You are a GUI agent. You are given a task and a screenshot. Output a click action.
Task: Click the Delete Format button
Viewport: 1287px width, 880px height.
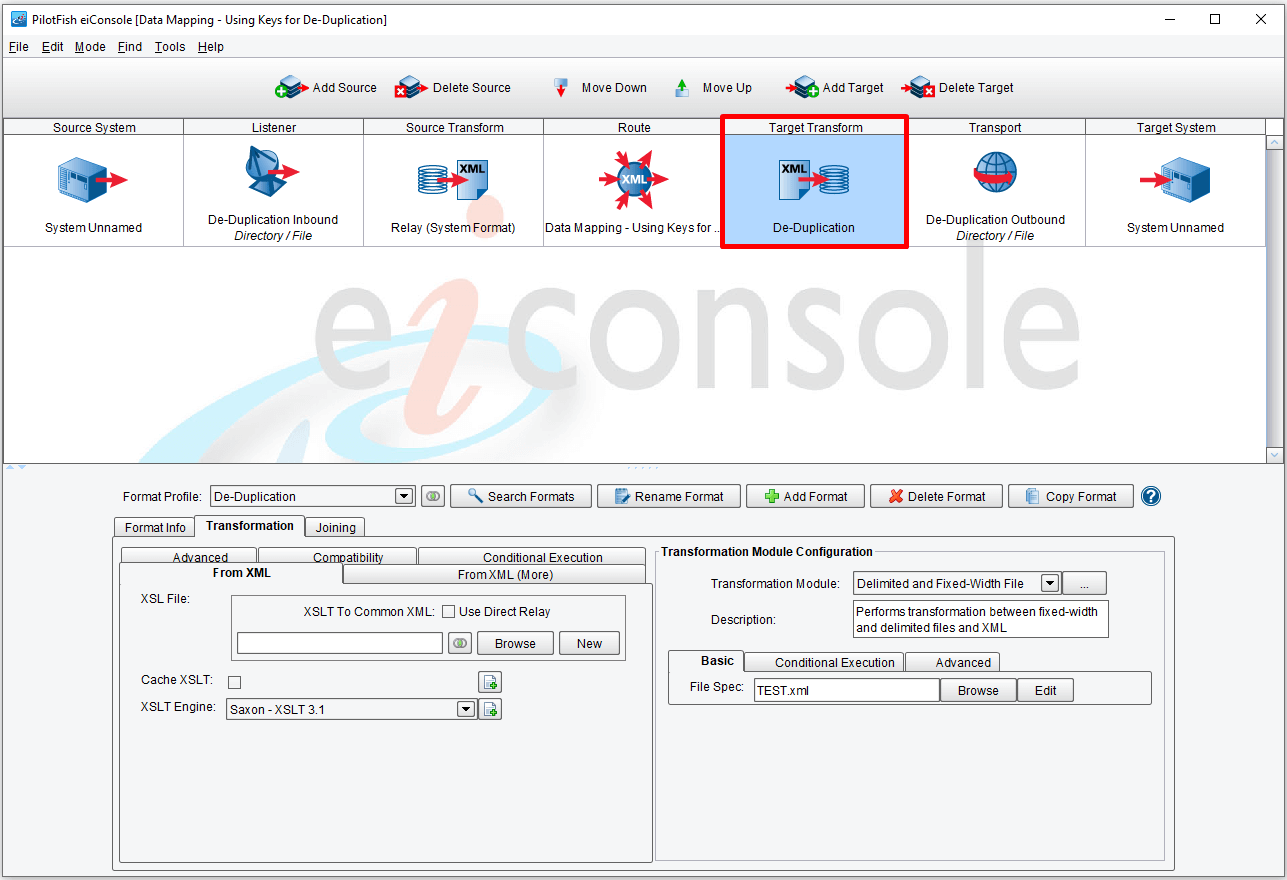coord(936,496)
